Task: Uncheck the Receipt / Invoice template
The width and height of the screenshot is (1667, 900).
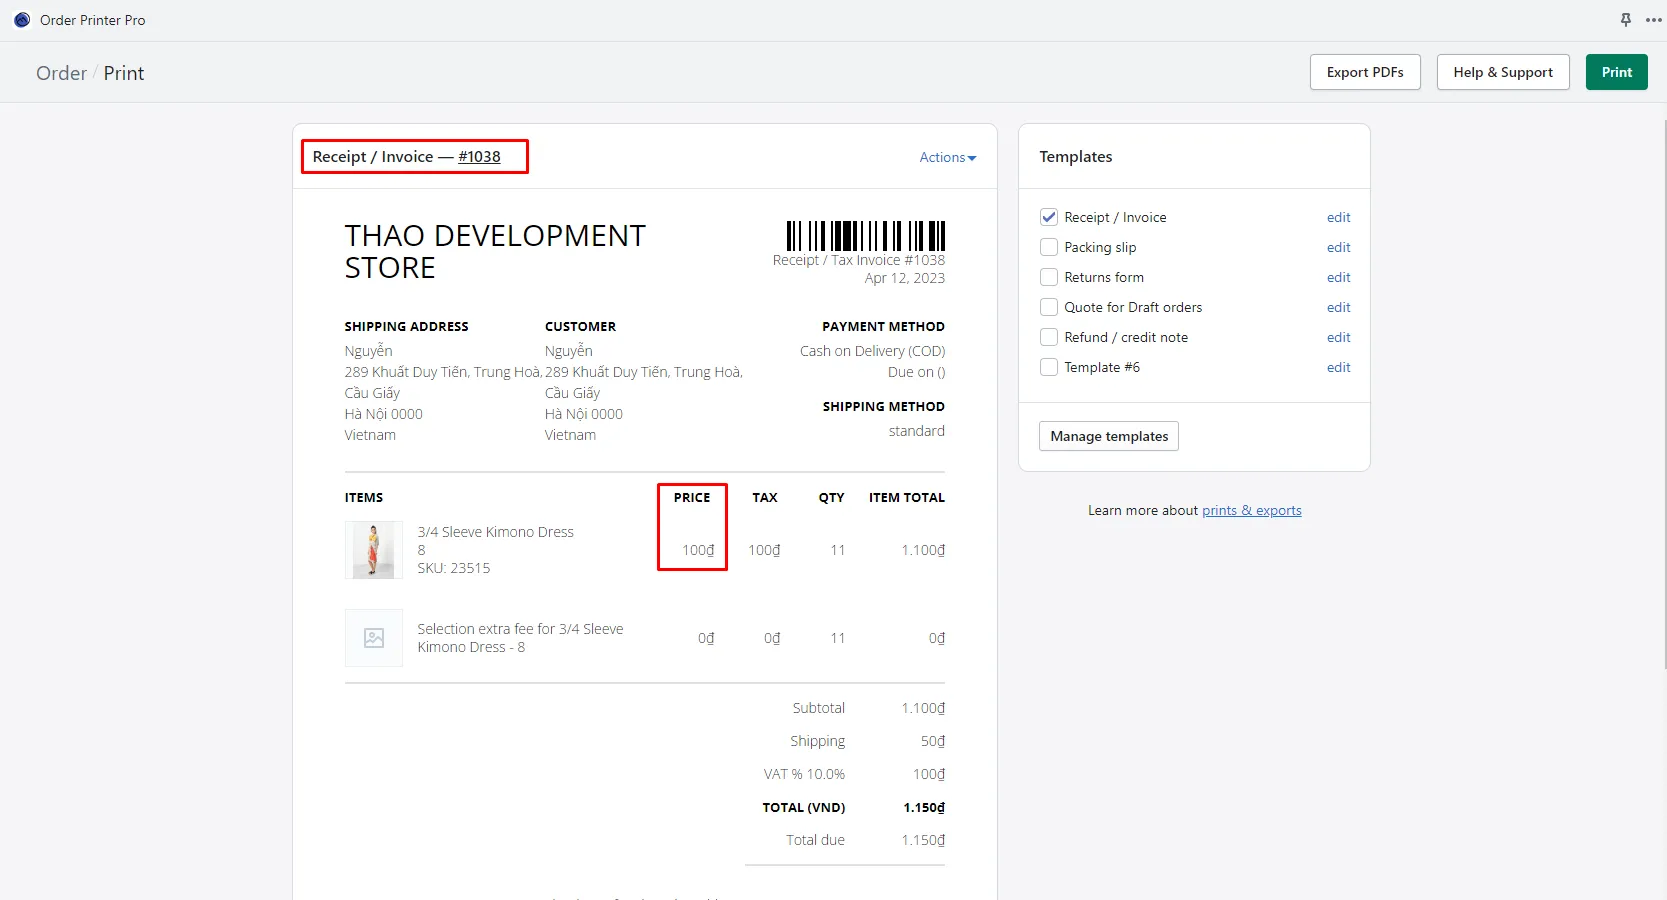Action: (x=1049, y=217)
